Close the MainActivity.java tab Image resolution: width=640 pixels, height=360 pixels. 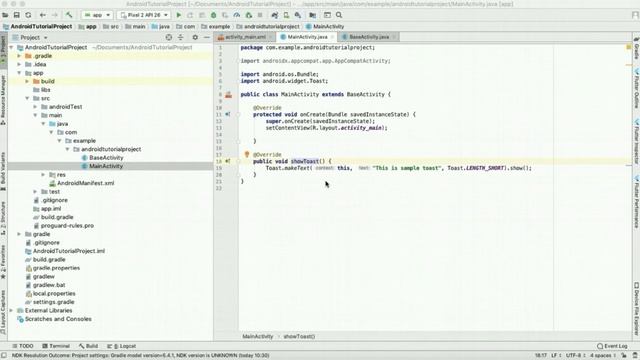tap(332, 37)
